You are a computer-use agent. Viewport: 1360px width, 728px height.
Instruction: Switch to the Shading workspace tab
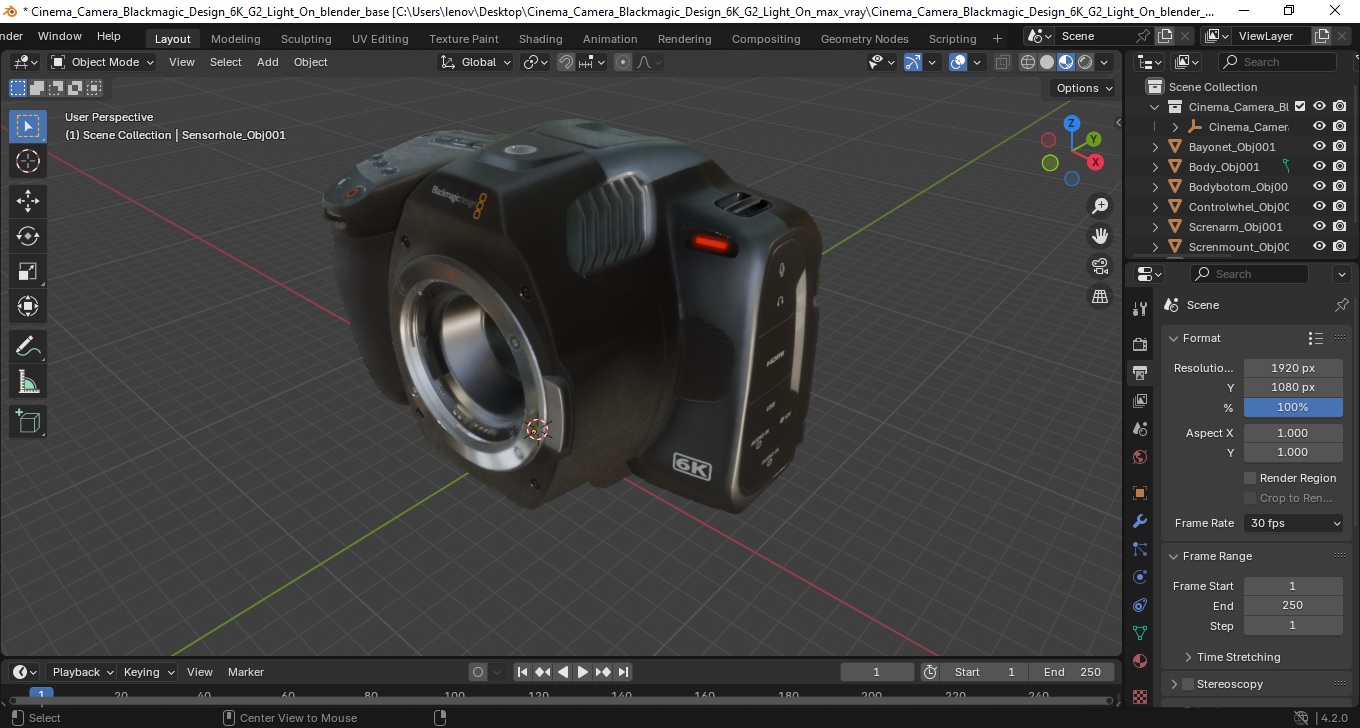pyautogui.click(x=540, y=39)
